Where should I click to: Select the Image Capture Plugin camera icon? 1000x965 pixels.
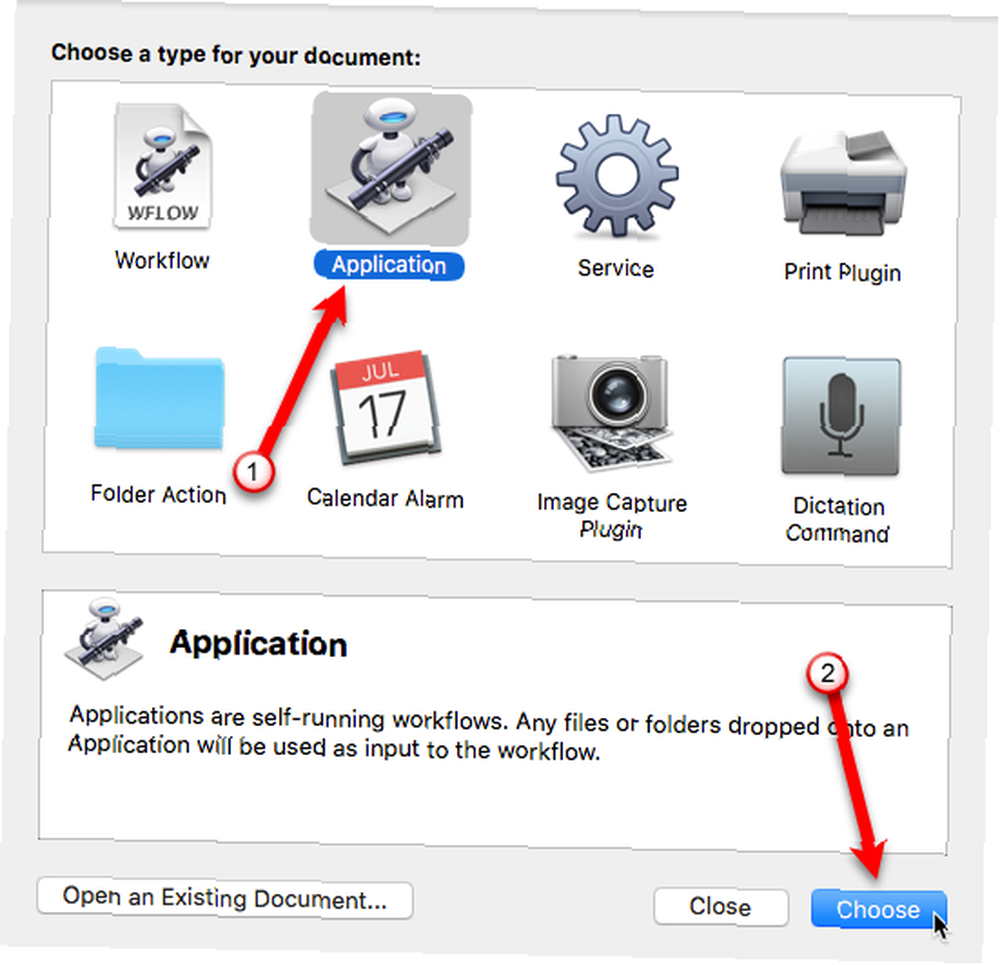[612, 413]
